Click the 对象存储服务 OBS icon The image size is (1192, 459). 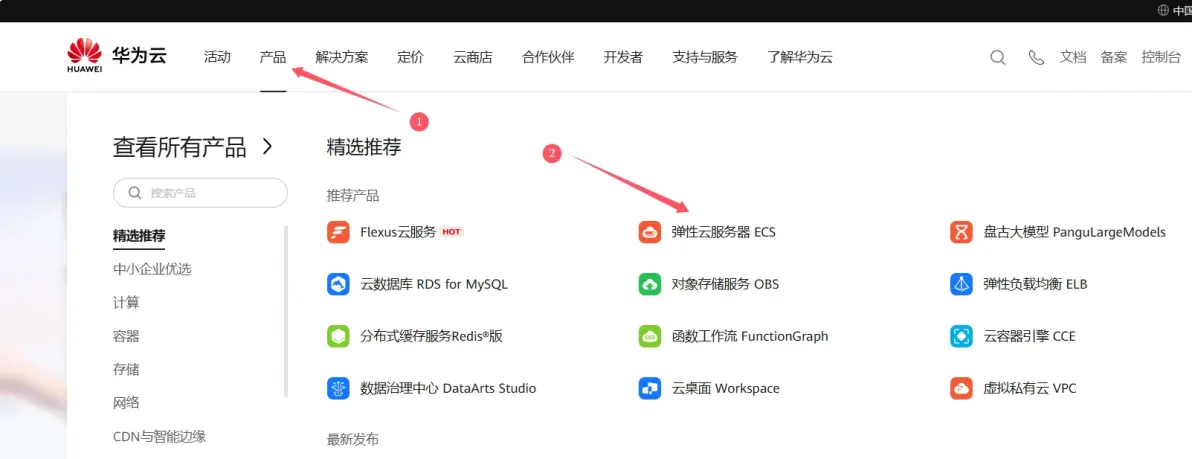point(650,284)
